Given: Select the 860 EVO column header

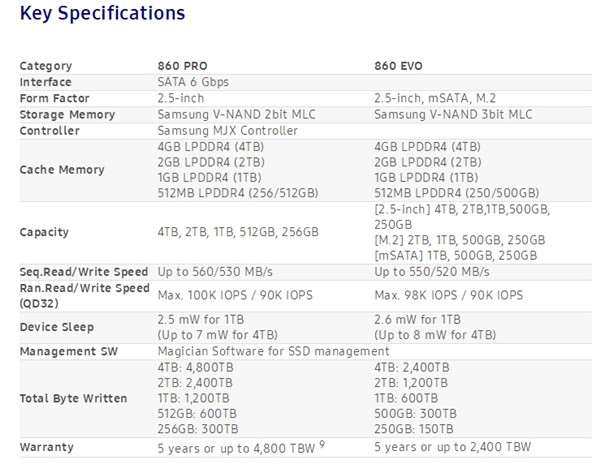Looking at the screenshot, I should (x=398, y=66).
